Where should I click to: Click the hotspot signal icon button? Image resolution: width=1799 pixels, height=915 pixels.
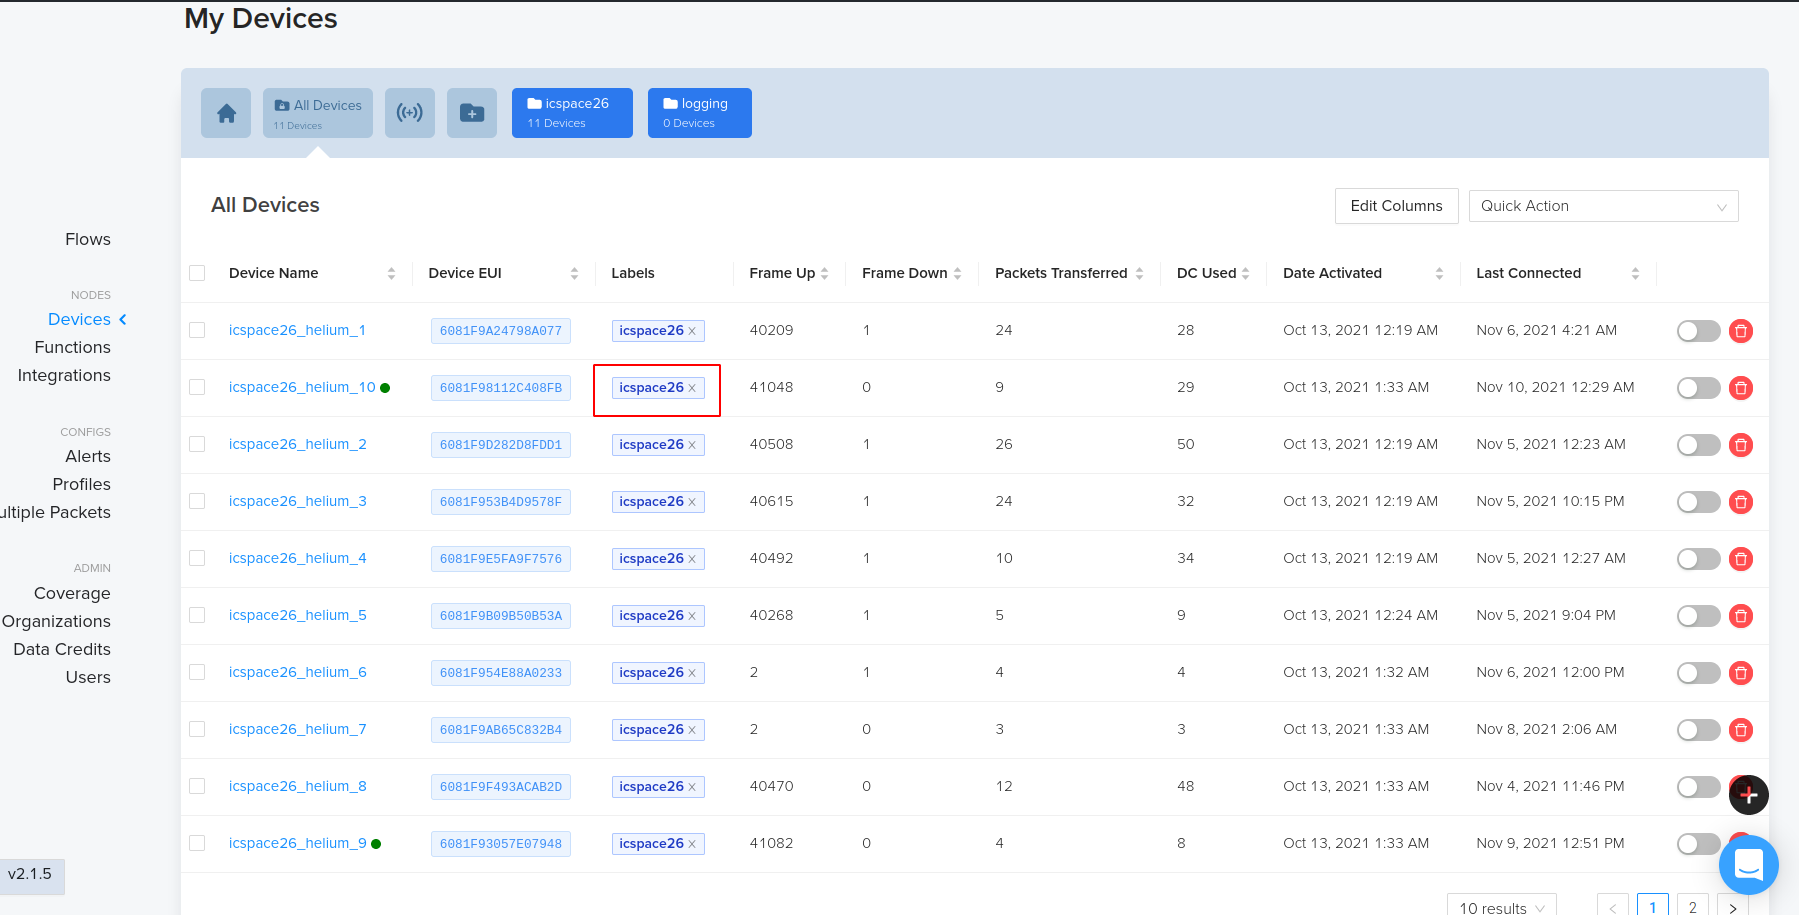[410, 113]
